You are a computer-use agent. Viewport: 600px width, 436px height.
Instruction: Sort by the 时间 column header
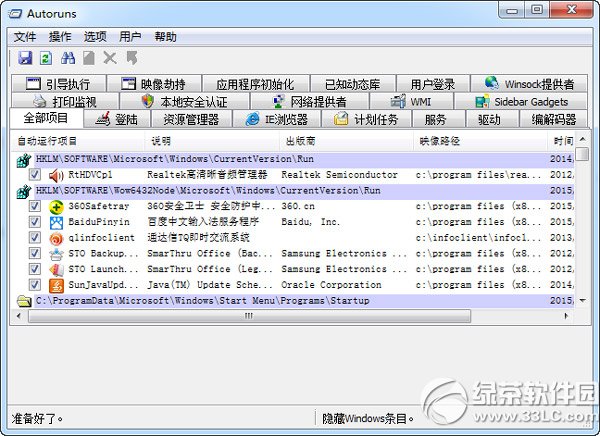coord(562,141)
